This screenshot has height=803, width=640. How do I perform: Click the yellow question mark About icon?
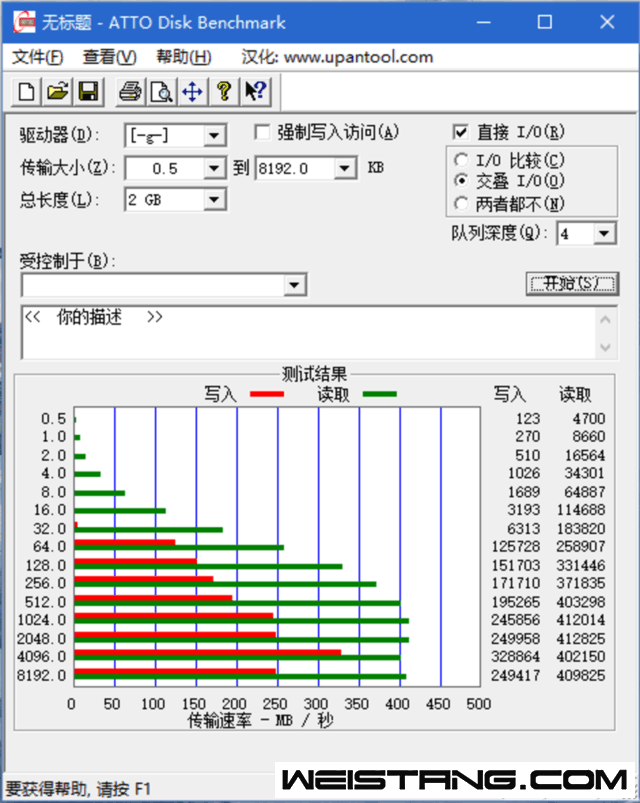[224, 93]
